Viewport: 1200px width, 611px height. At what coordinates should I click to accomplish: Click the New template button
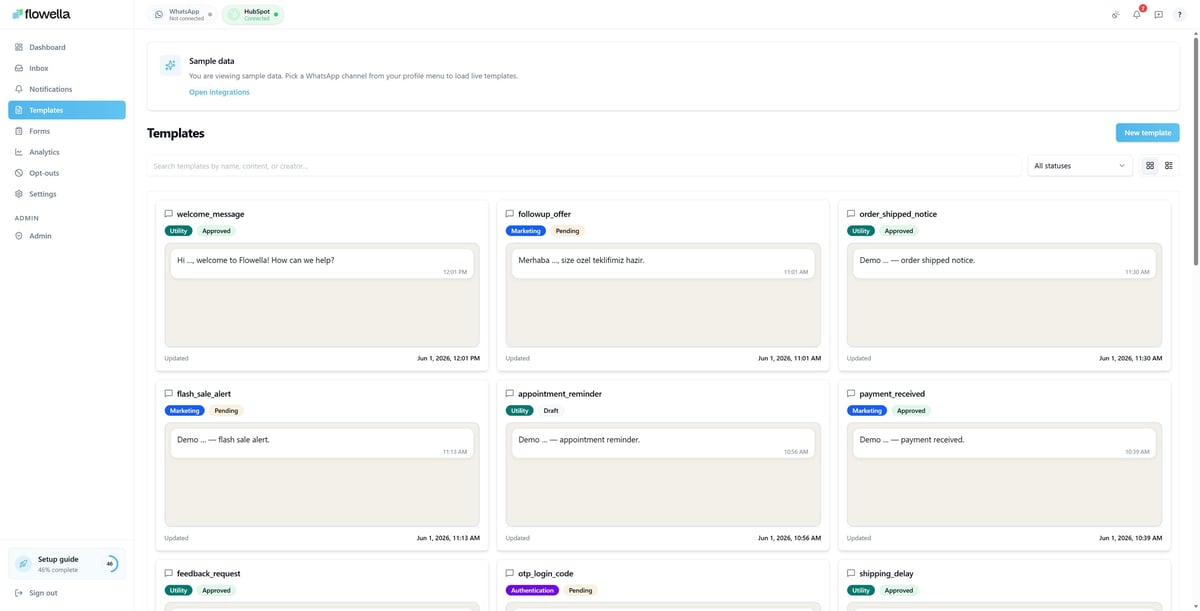click(1147, 132)
